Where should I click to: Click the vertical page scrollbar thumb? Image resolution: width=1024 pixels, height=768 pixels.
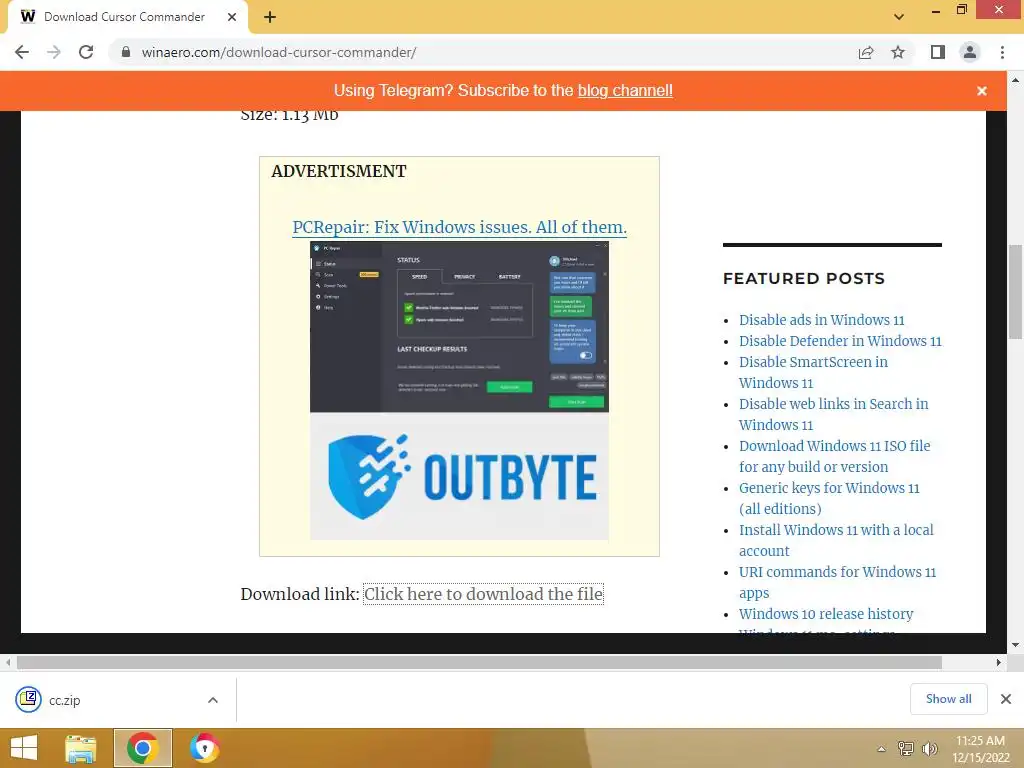(x=1015, y=291)
